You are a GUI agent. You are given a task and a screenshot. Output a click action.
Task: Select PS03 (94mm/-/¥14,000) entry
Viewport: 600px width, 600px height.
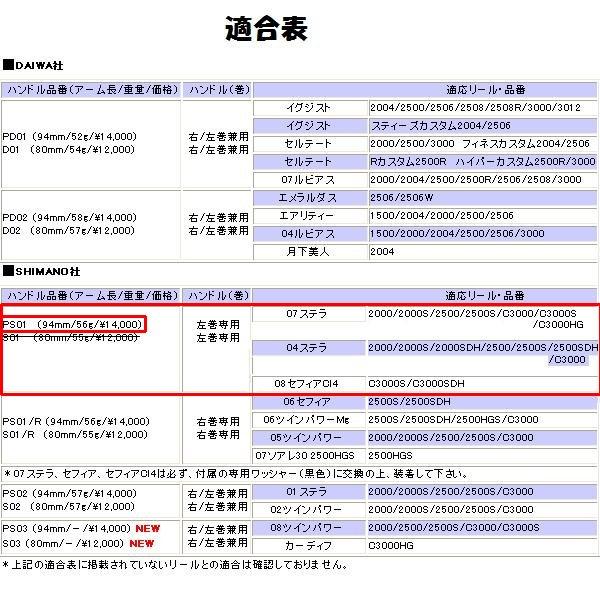click(67, 529)
